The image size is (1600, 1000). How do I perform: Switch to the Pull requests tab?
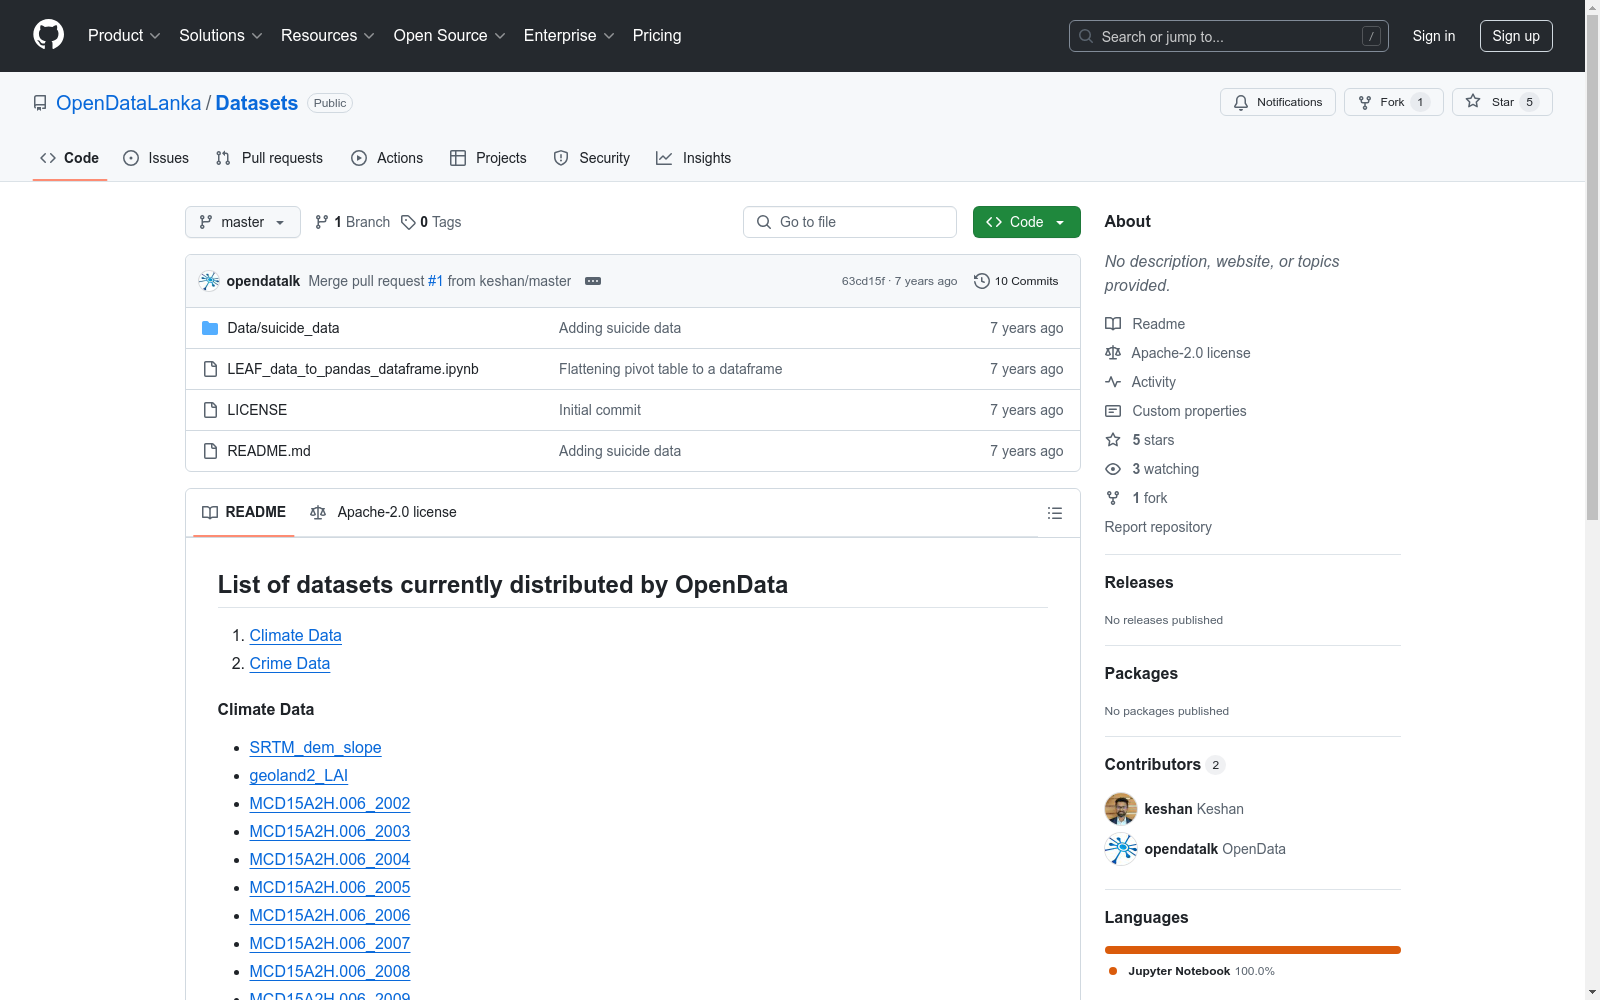pyautogui.click(x=269, y=158)
